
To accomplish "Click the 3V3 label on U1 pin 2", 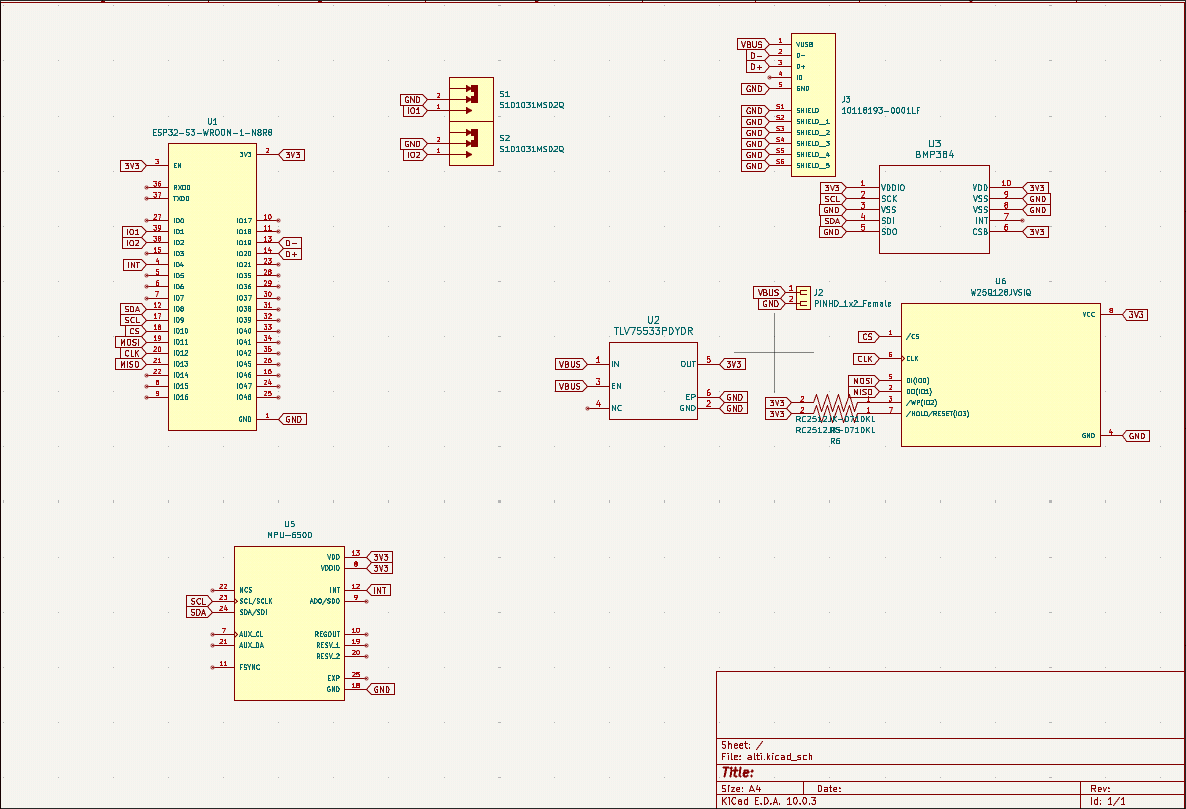I will (293, 155).
